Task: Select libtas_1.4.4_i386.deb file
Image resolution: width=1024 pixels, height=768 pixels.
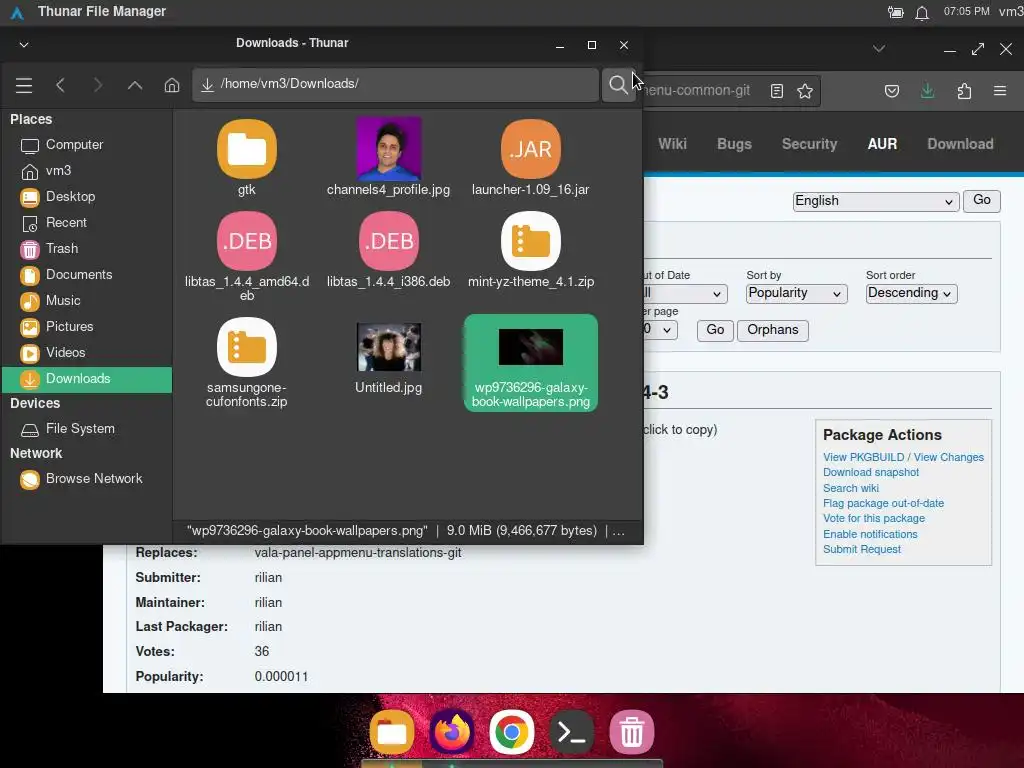Action: (x=389, y=251)
